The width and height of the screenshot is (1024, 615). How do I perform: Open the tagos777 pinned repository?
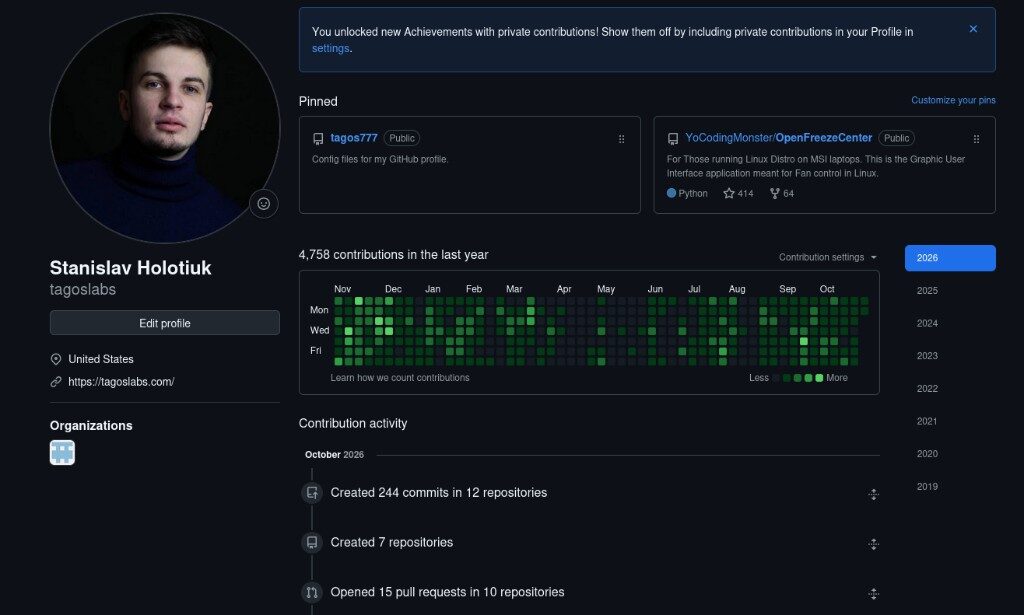[353, 138]
